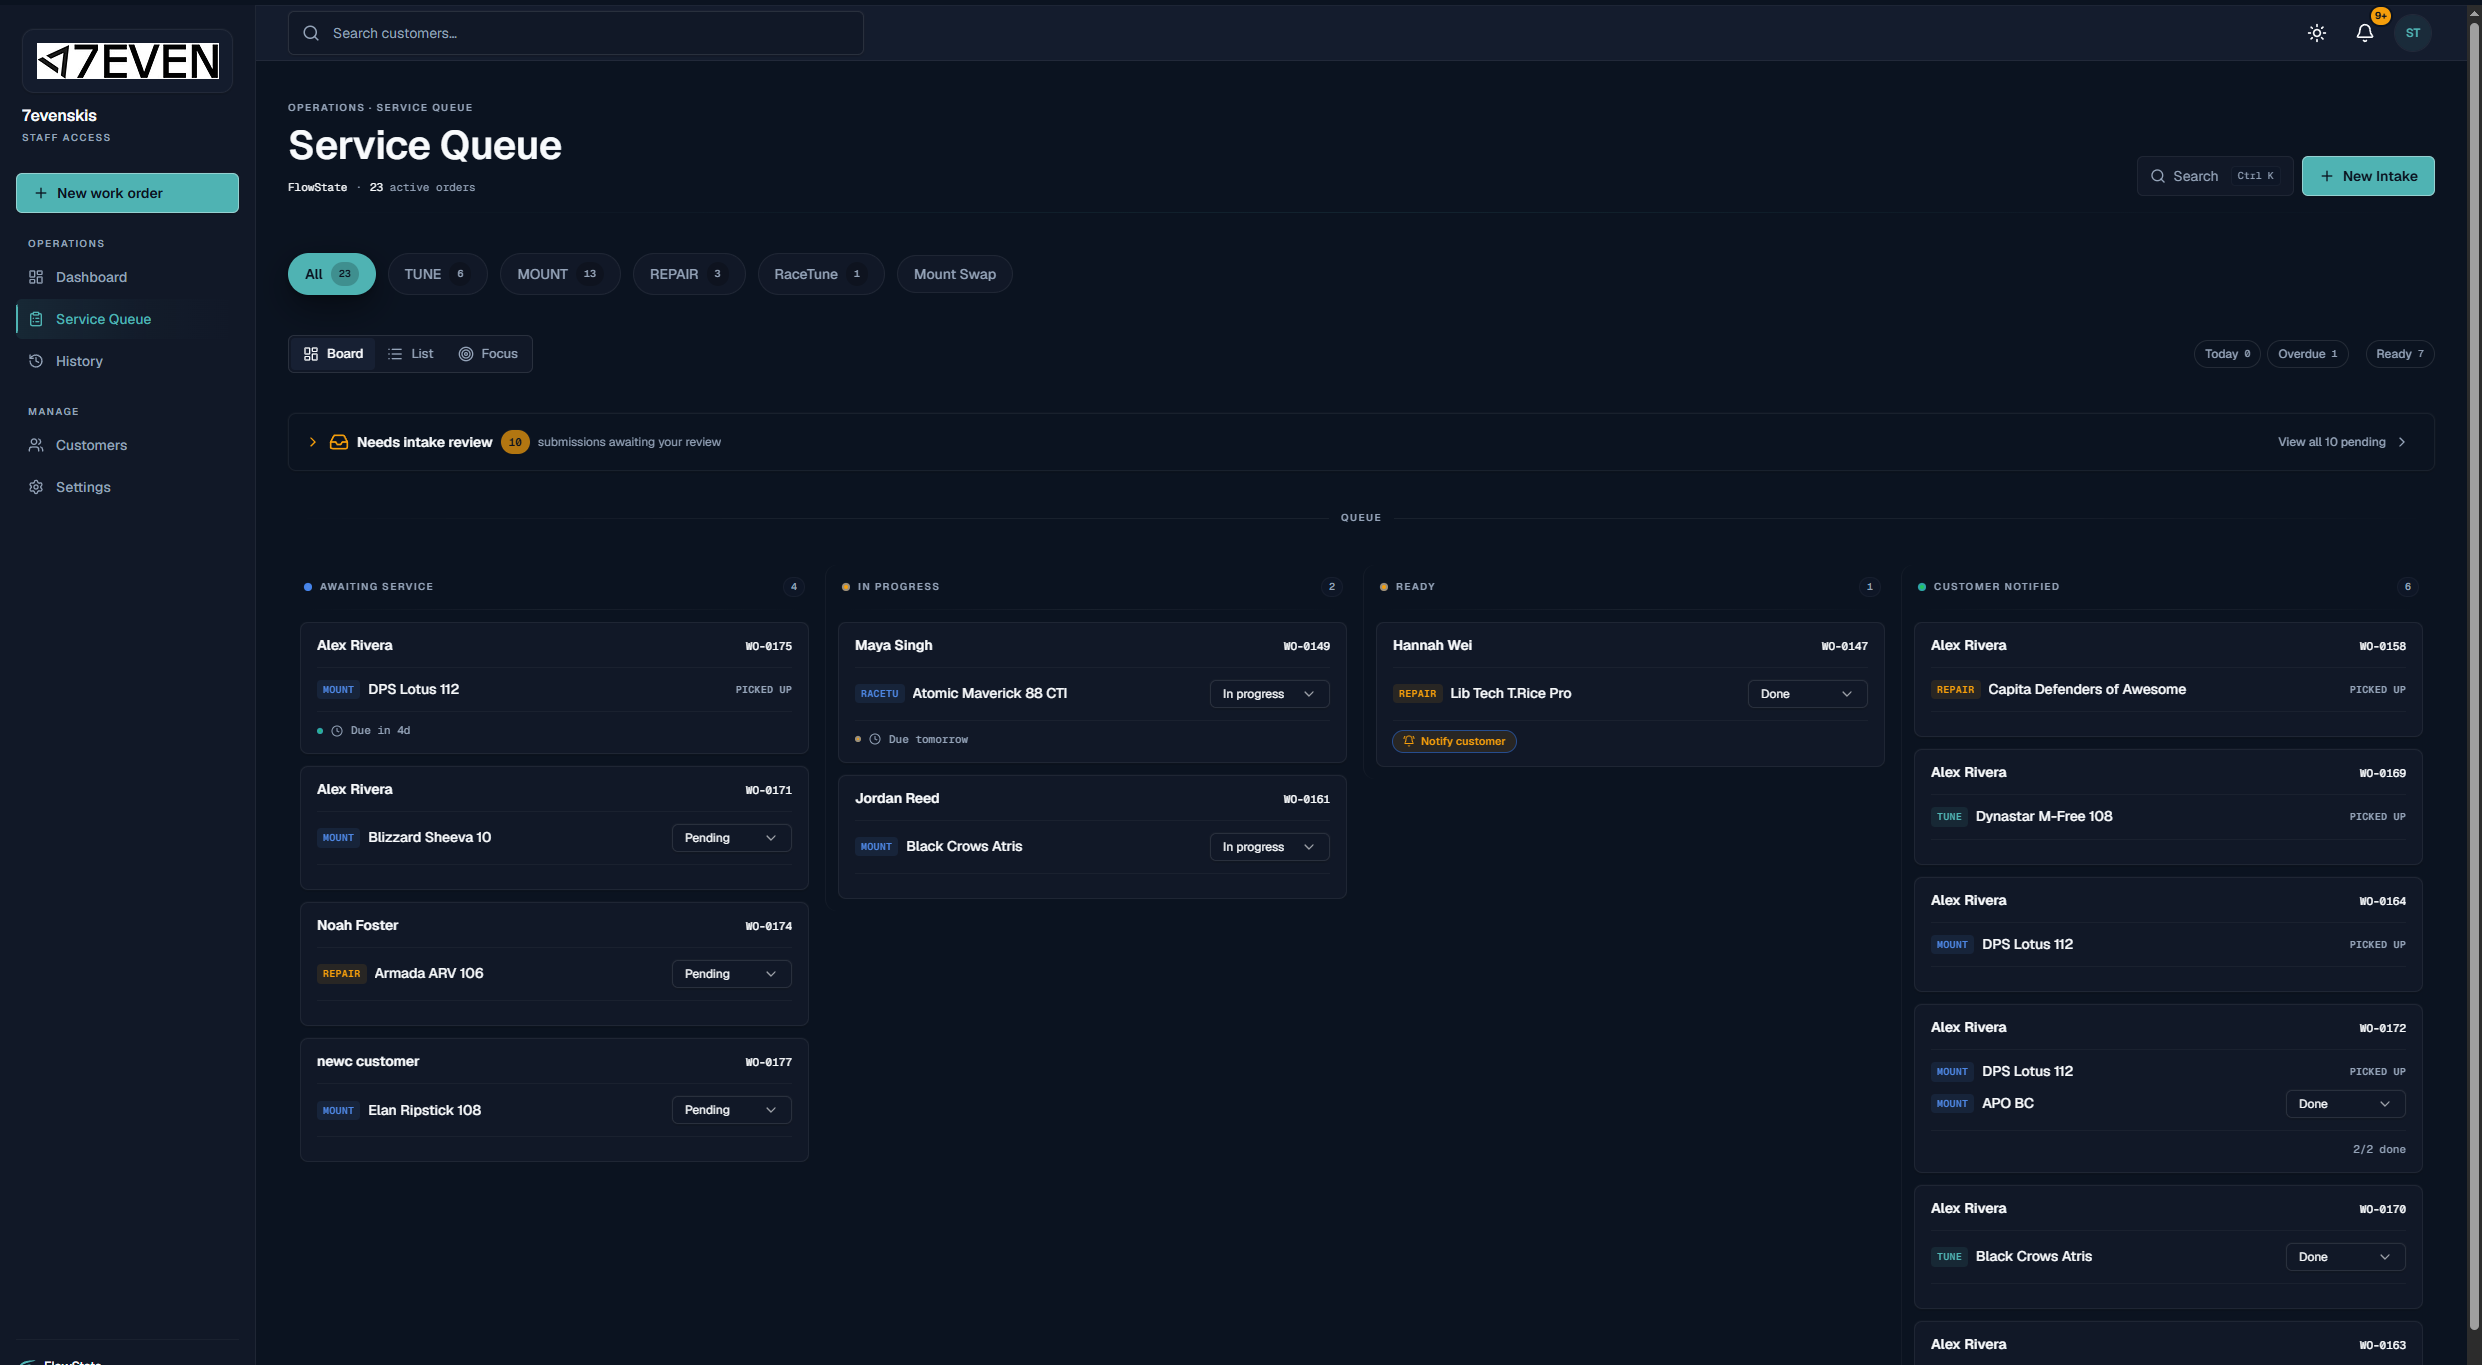Toggle the Ready filter chip

pos(2399,354)
